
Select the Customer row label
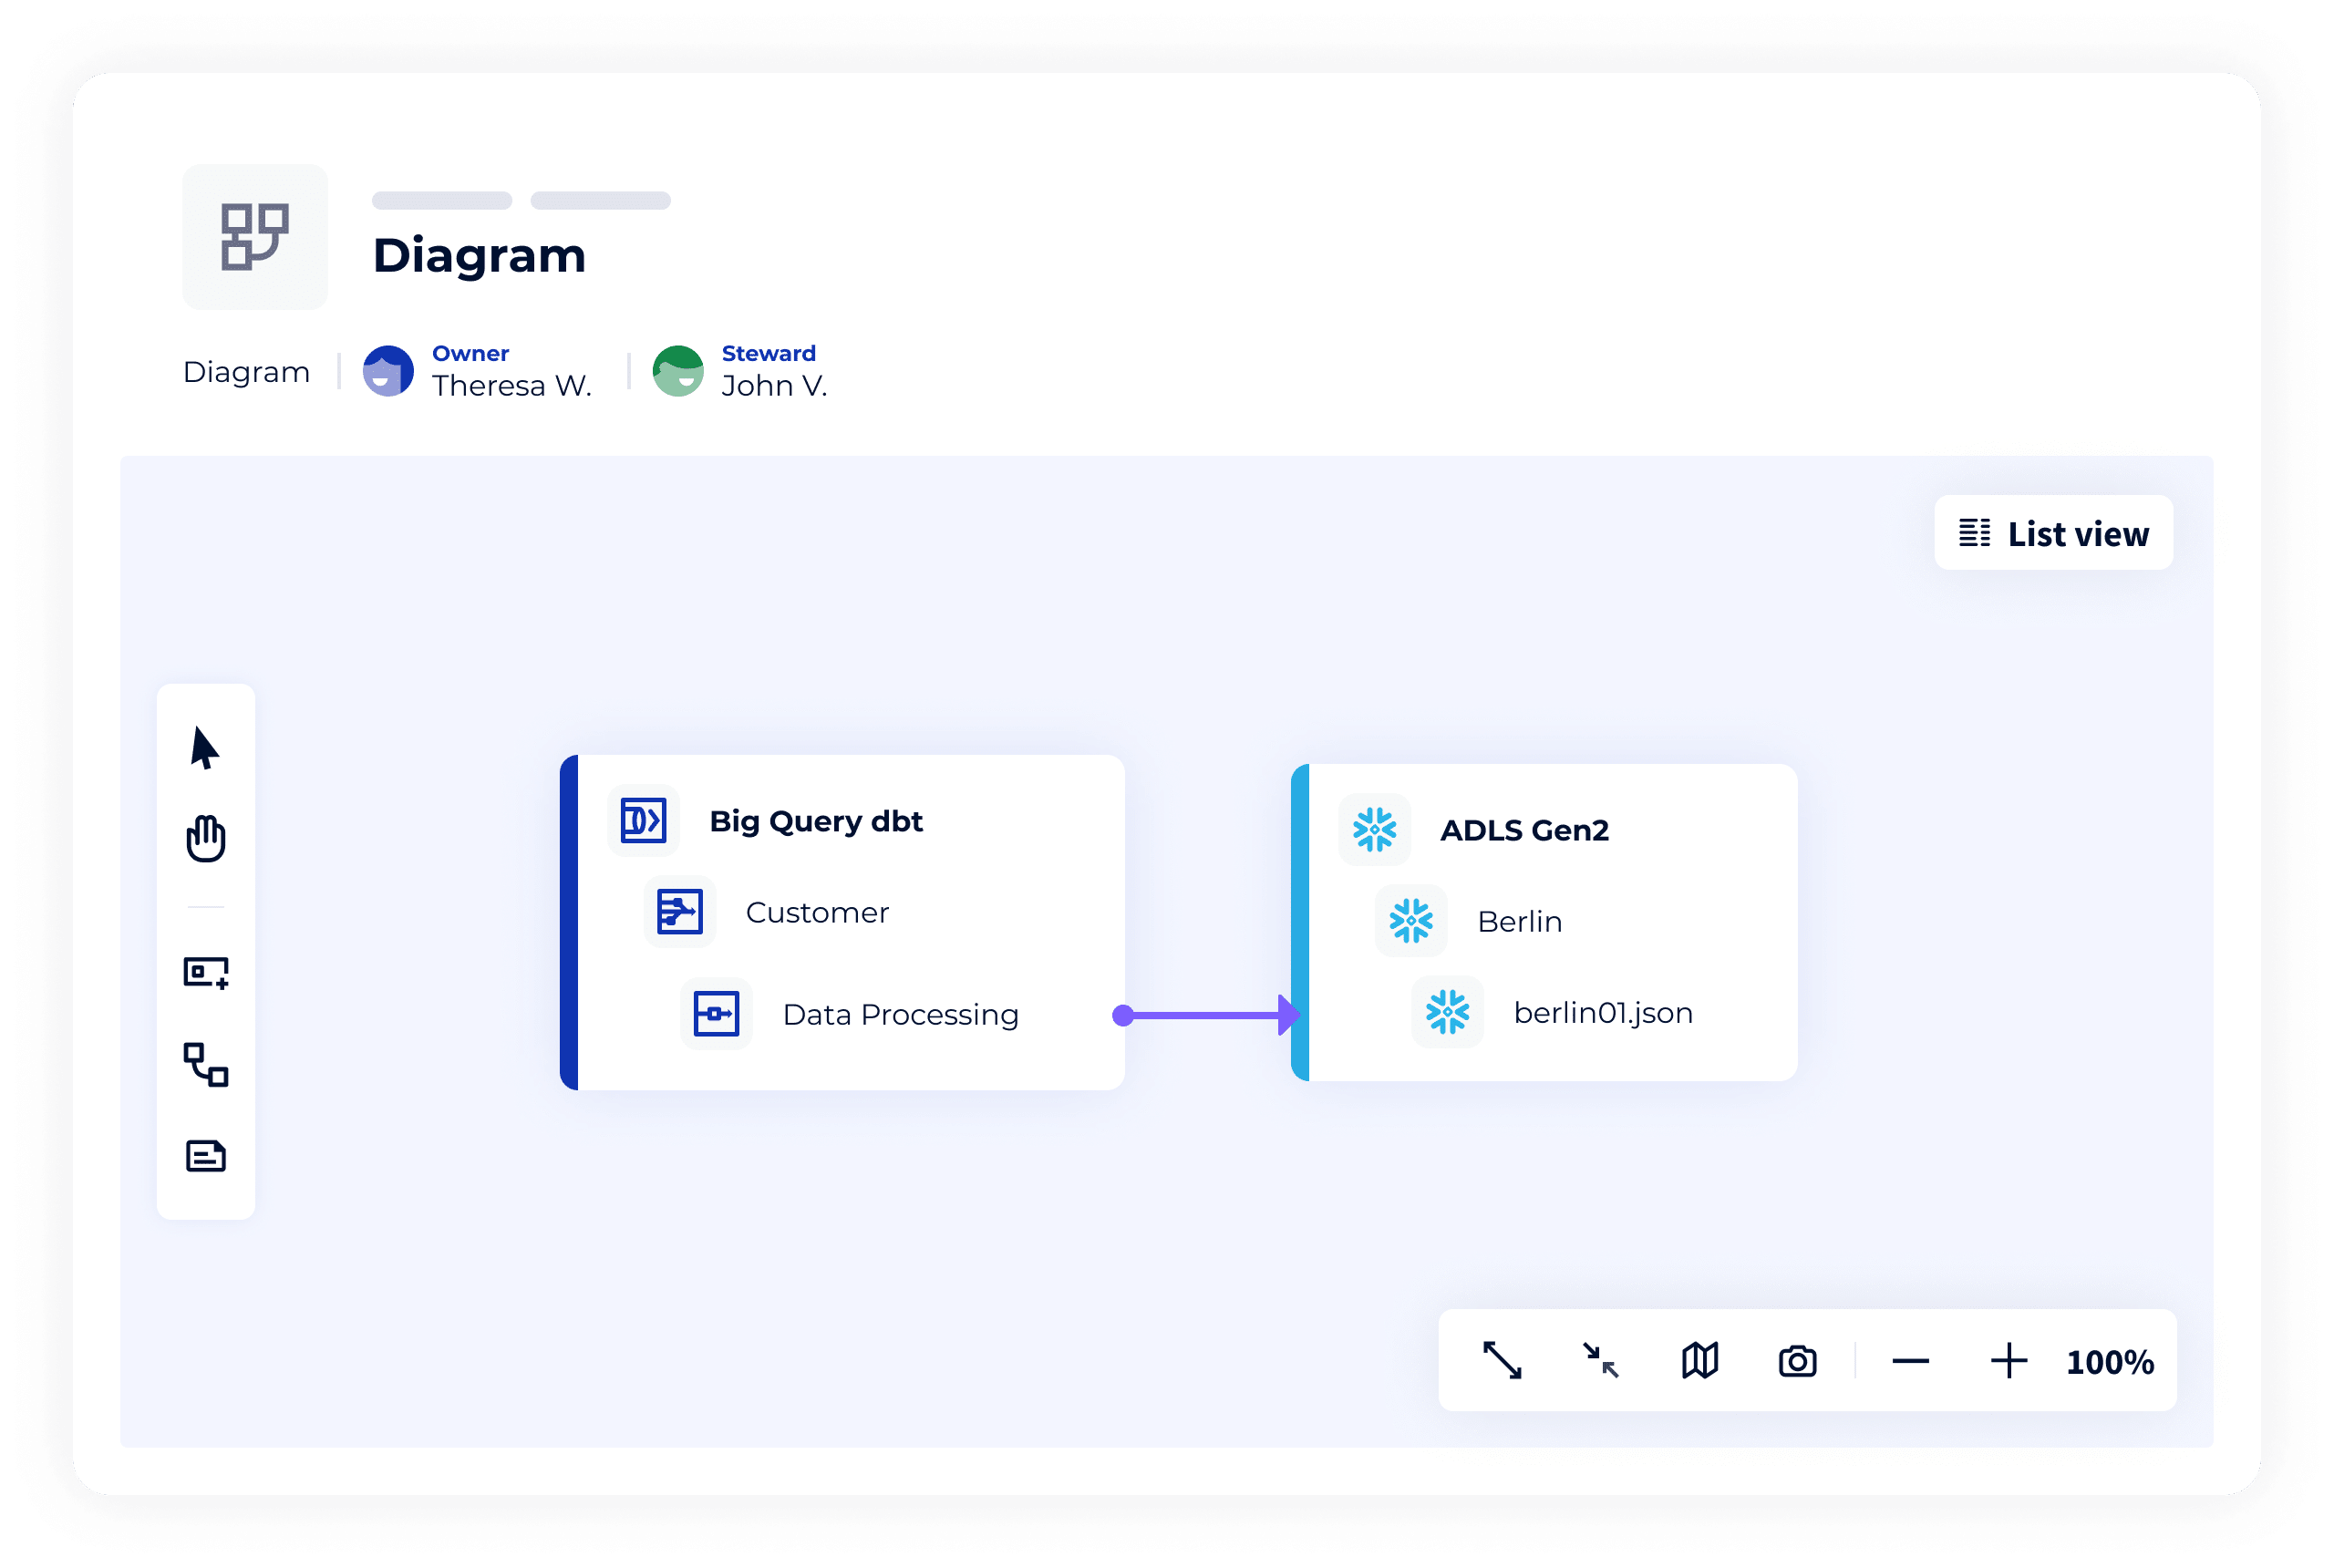click(x=817, y=912)
